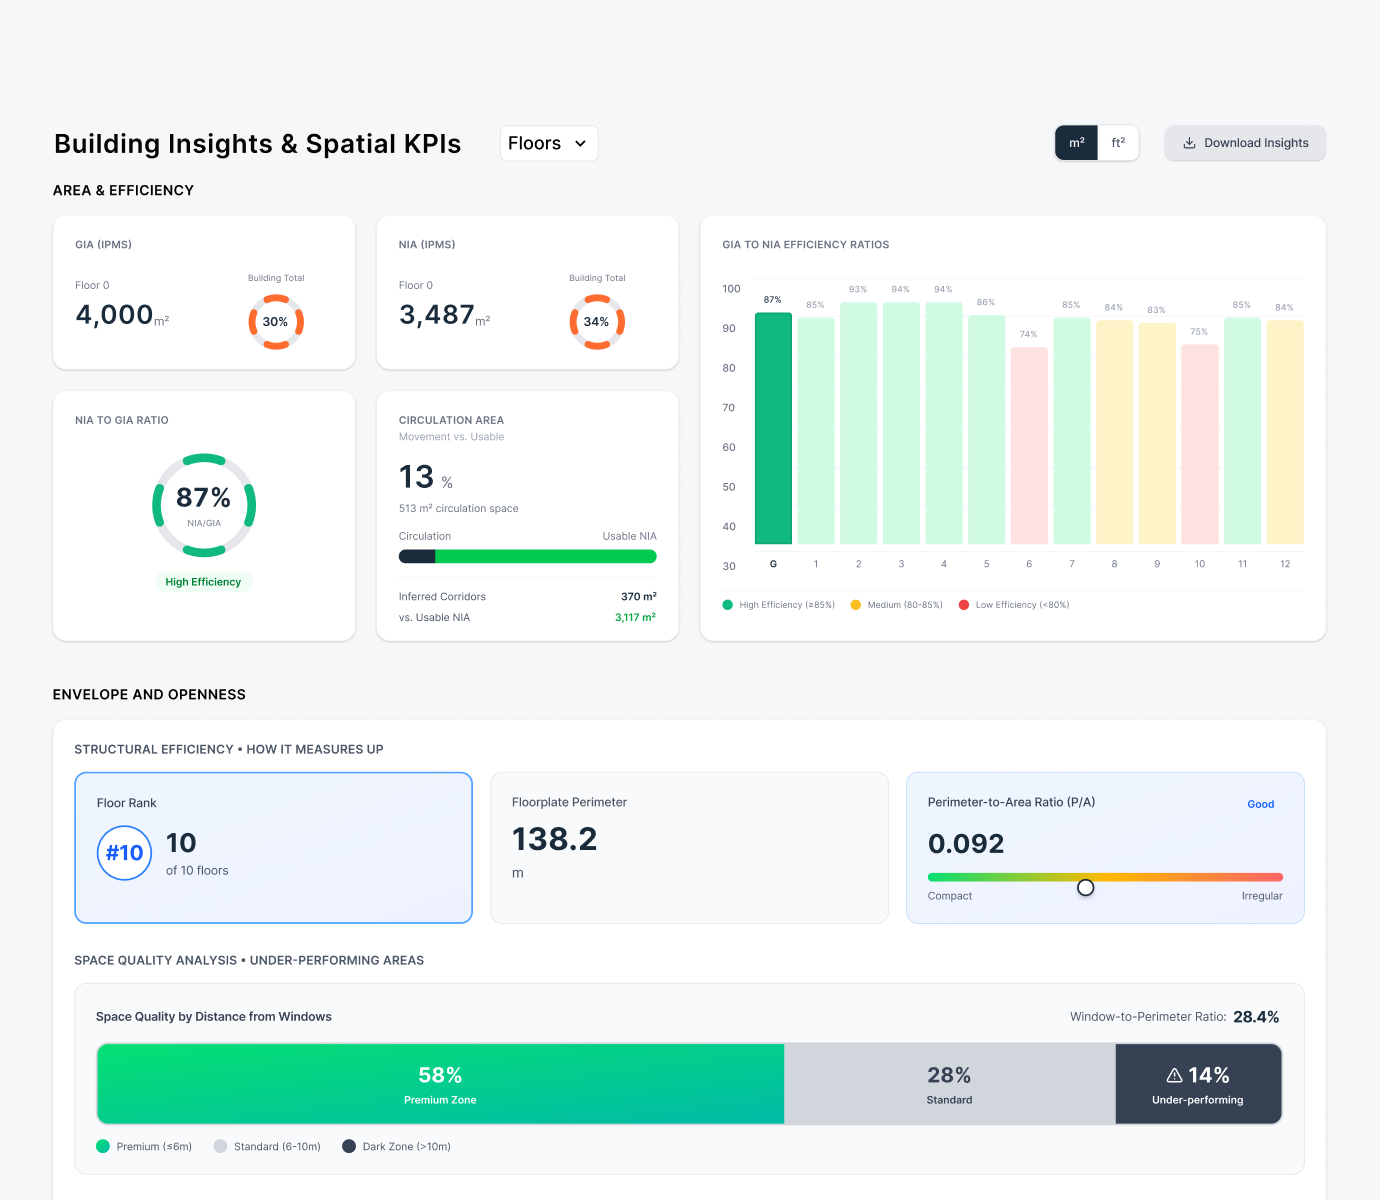Toggle the m² unit selection
Screen dimensions: 1380x1200
click(1076, 143)
